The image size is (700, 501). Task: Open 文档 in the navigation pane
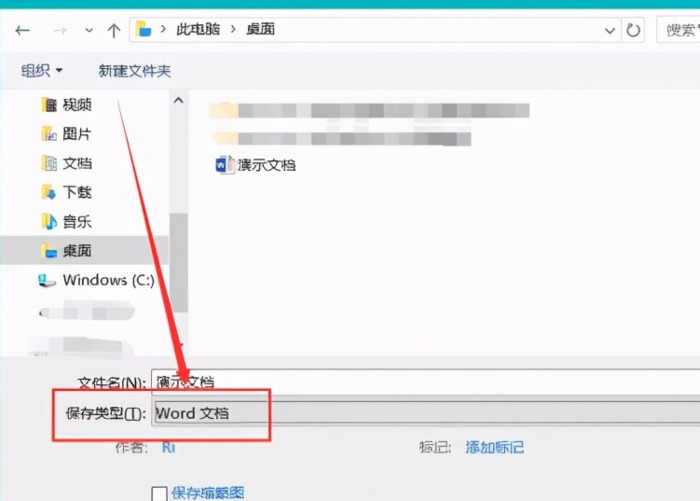77,163
